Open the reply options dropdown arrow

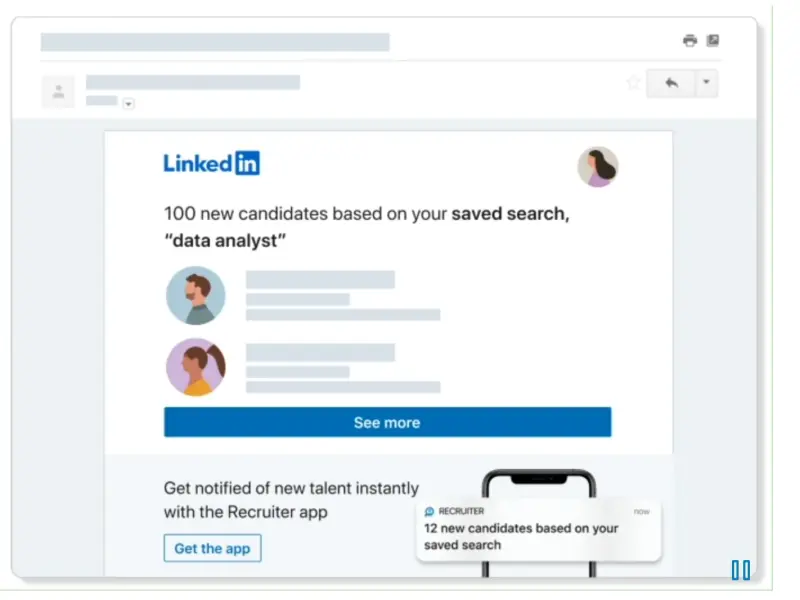[706, 84]
